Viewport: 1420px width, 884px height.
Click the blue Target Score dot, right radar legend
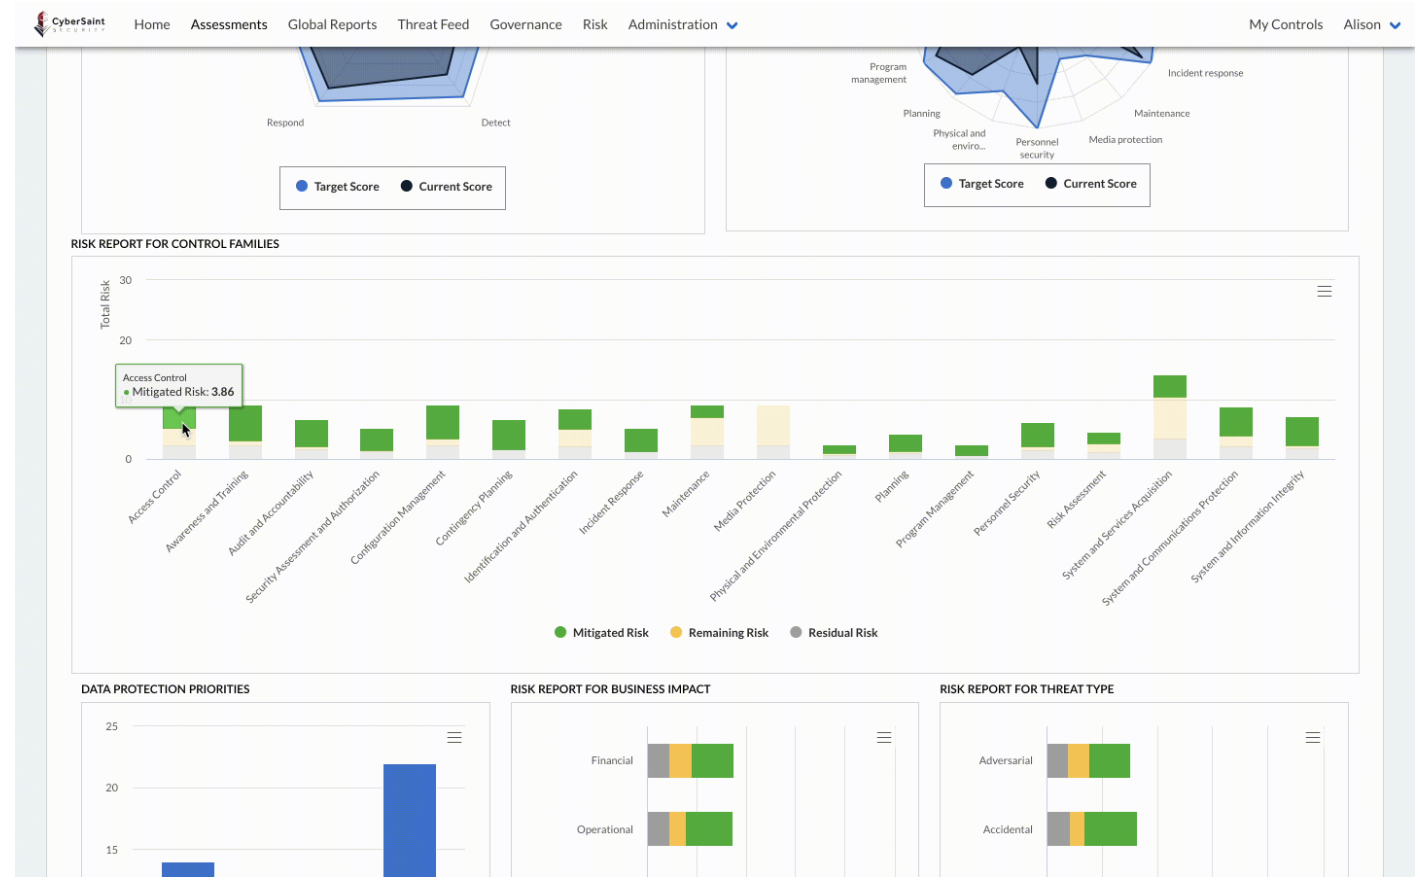coord(944,183)
